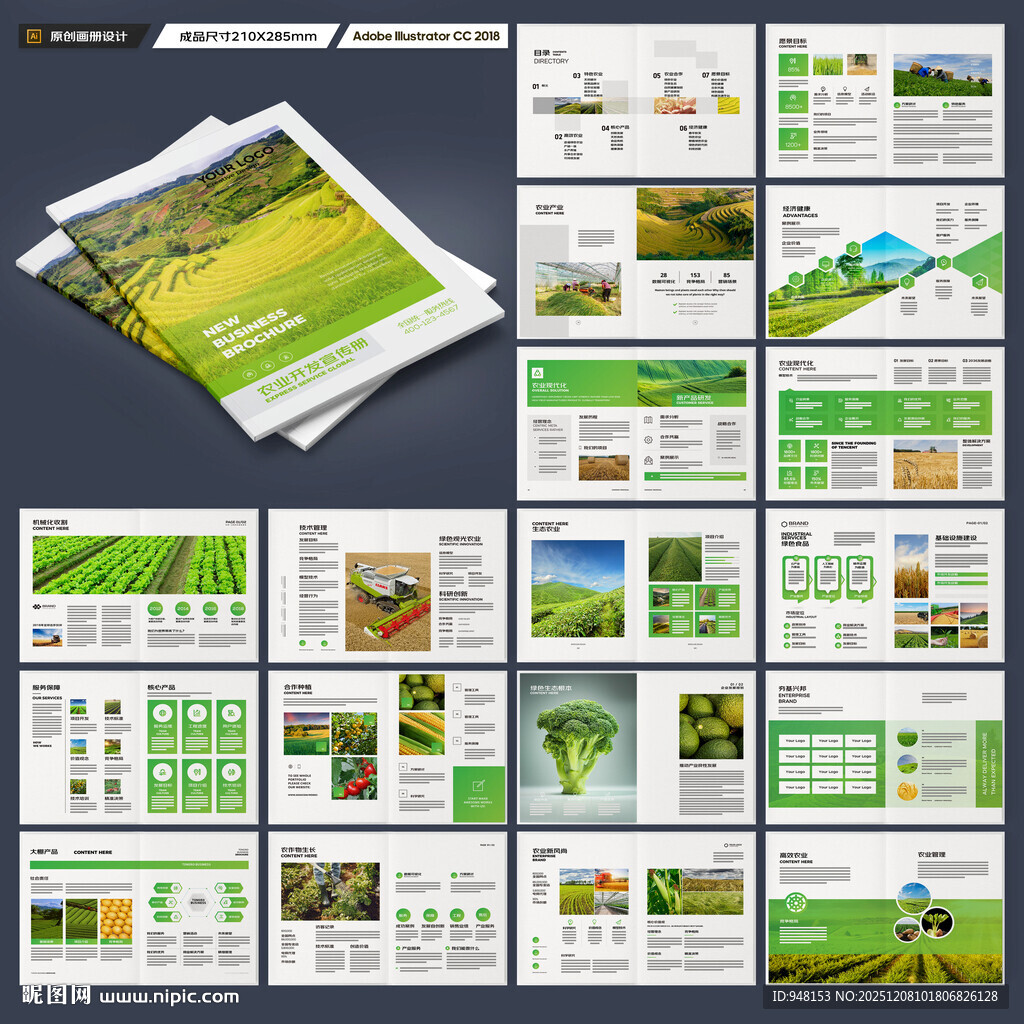The image size is (1024, 1024).
Task: Click the Adobe Illustrator CC 2018 label
Action: click(426, 36)
